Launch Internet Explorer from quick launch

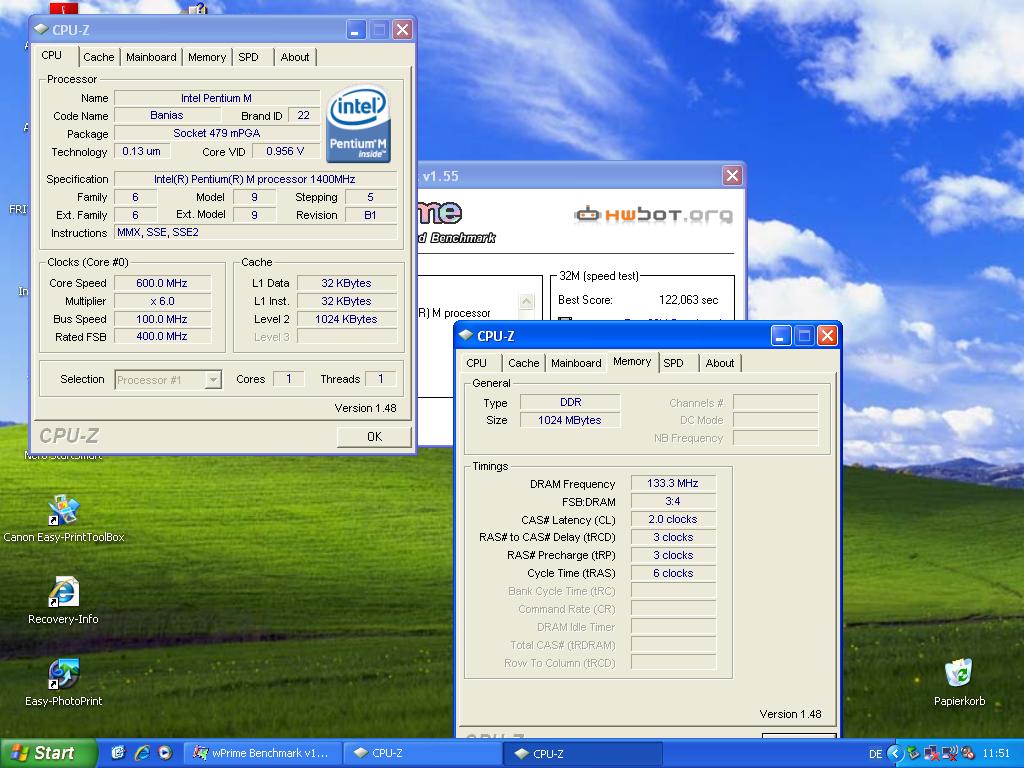(x=142, y=753)
